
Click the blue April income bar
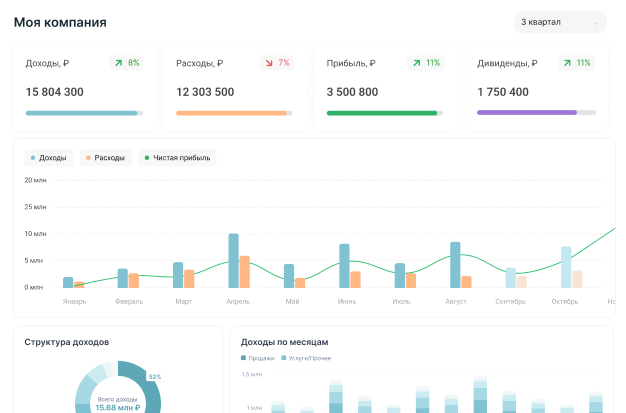(x=234, y=261)
